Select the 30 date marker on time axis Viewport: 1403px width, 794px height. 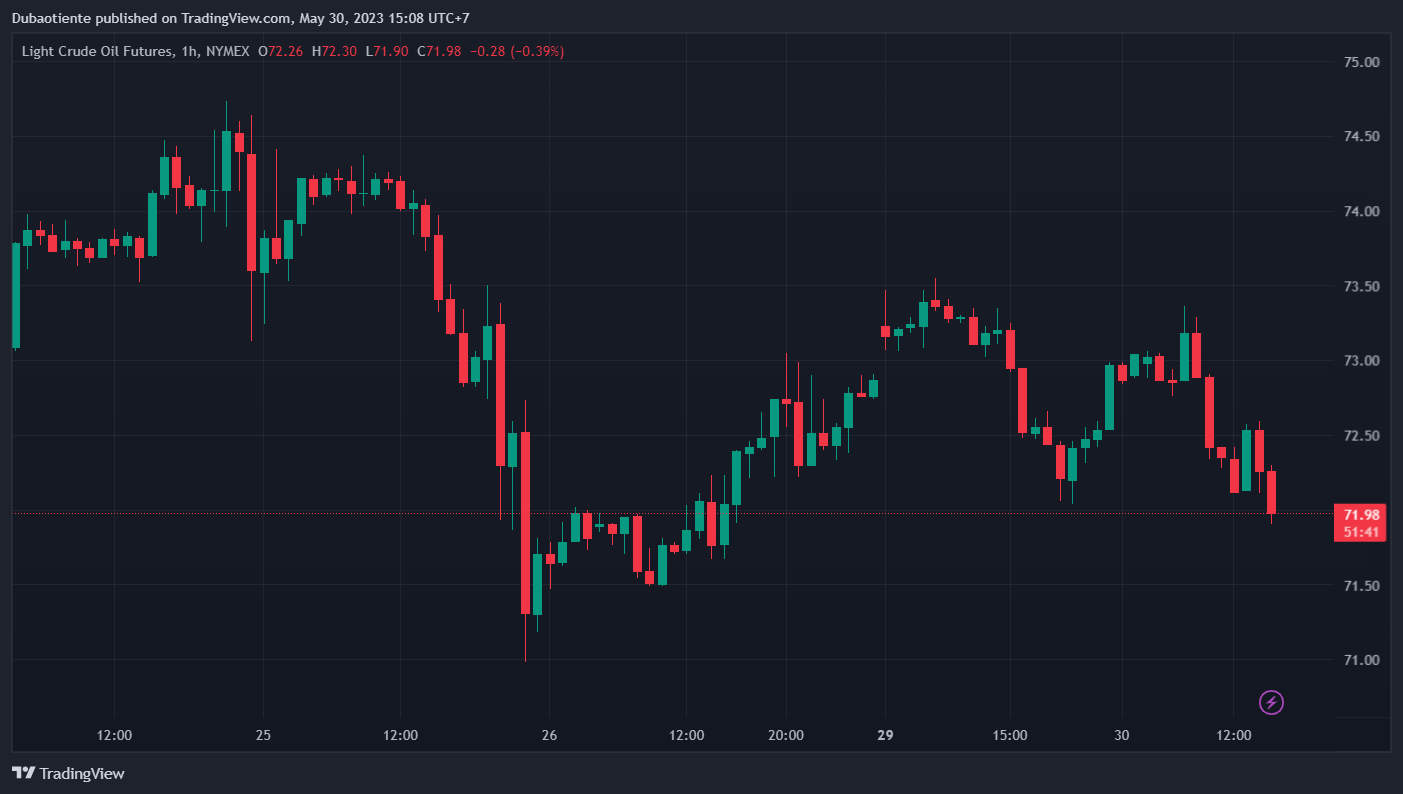[1122, 735]
